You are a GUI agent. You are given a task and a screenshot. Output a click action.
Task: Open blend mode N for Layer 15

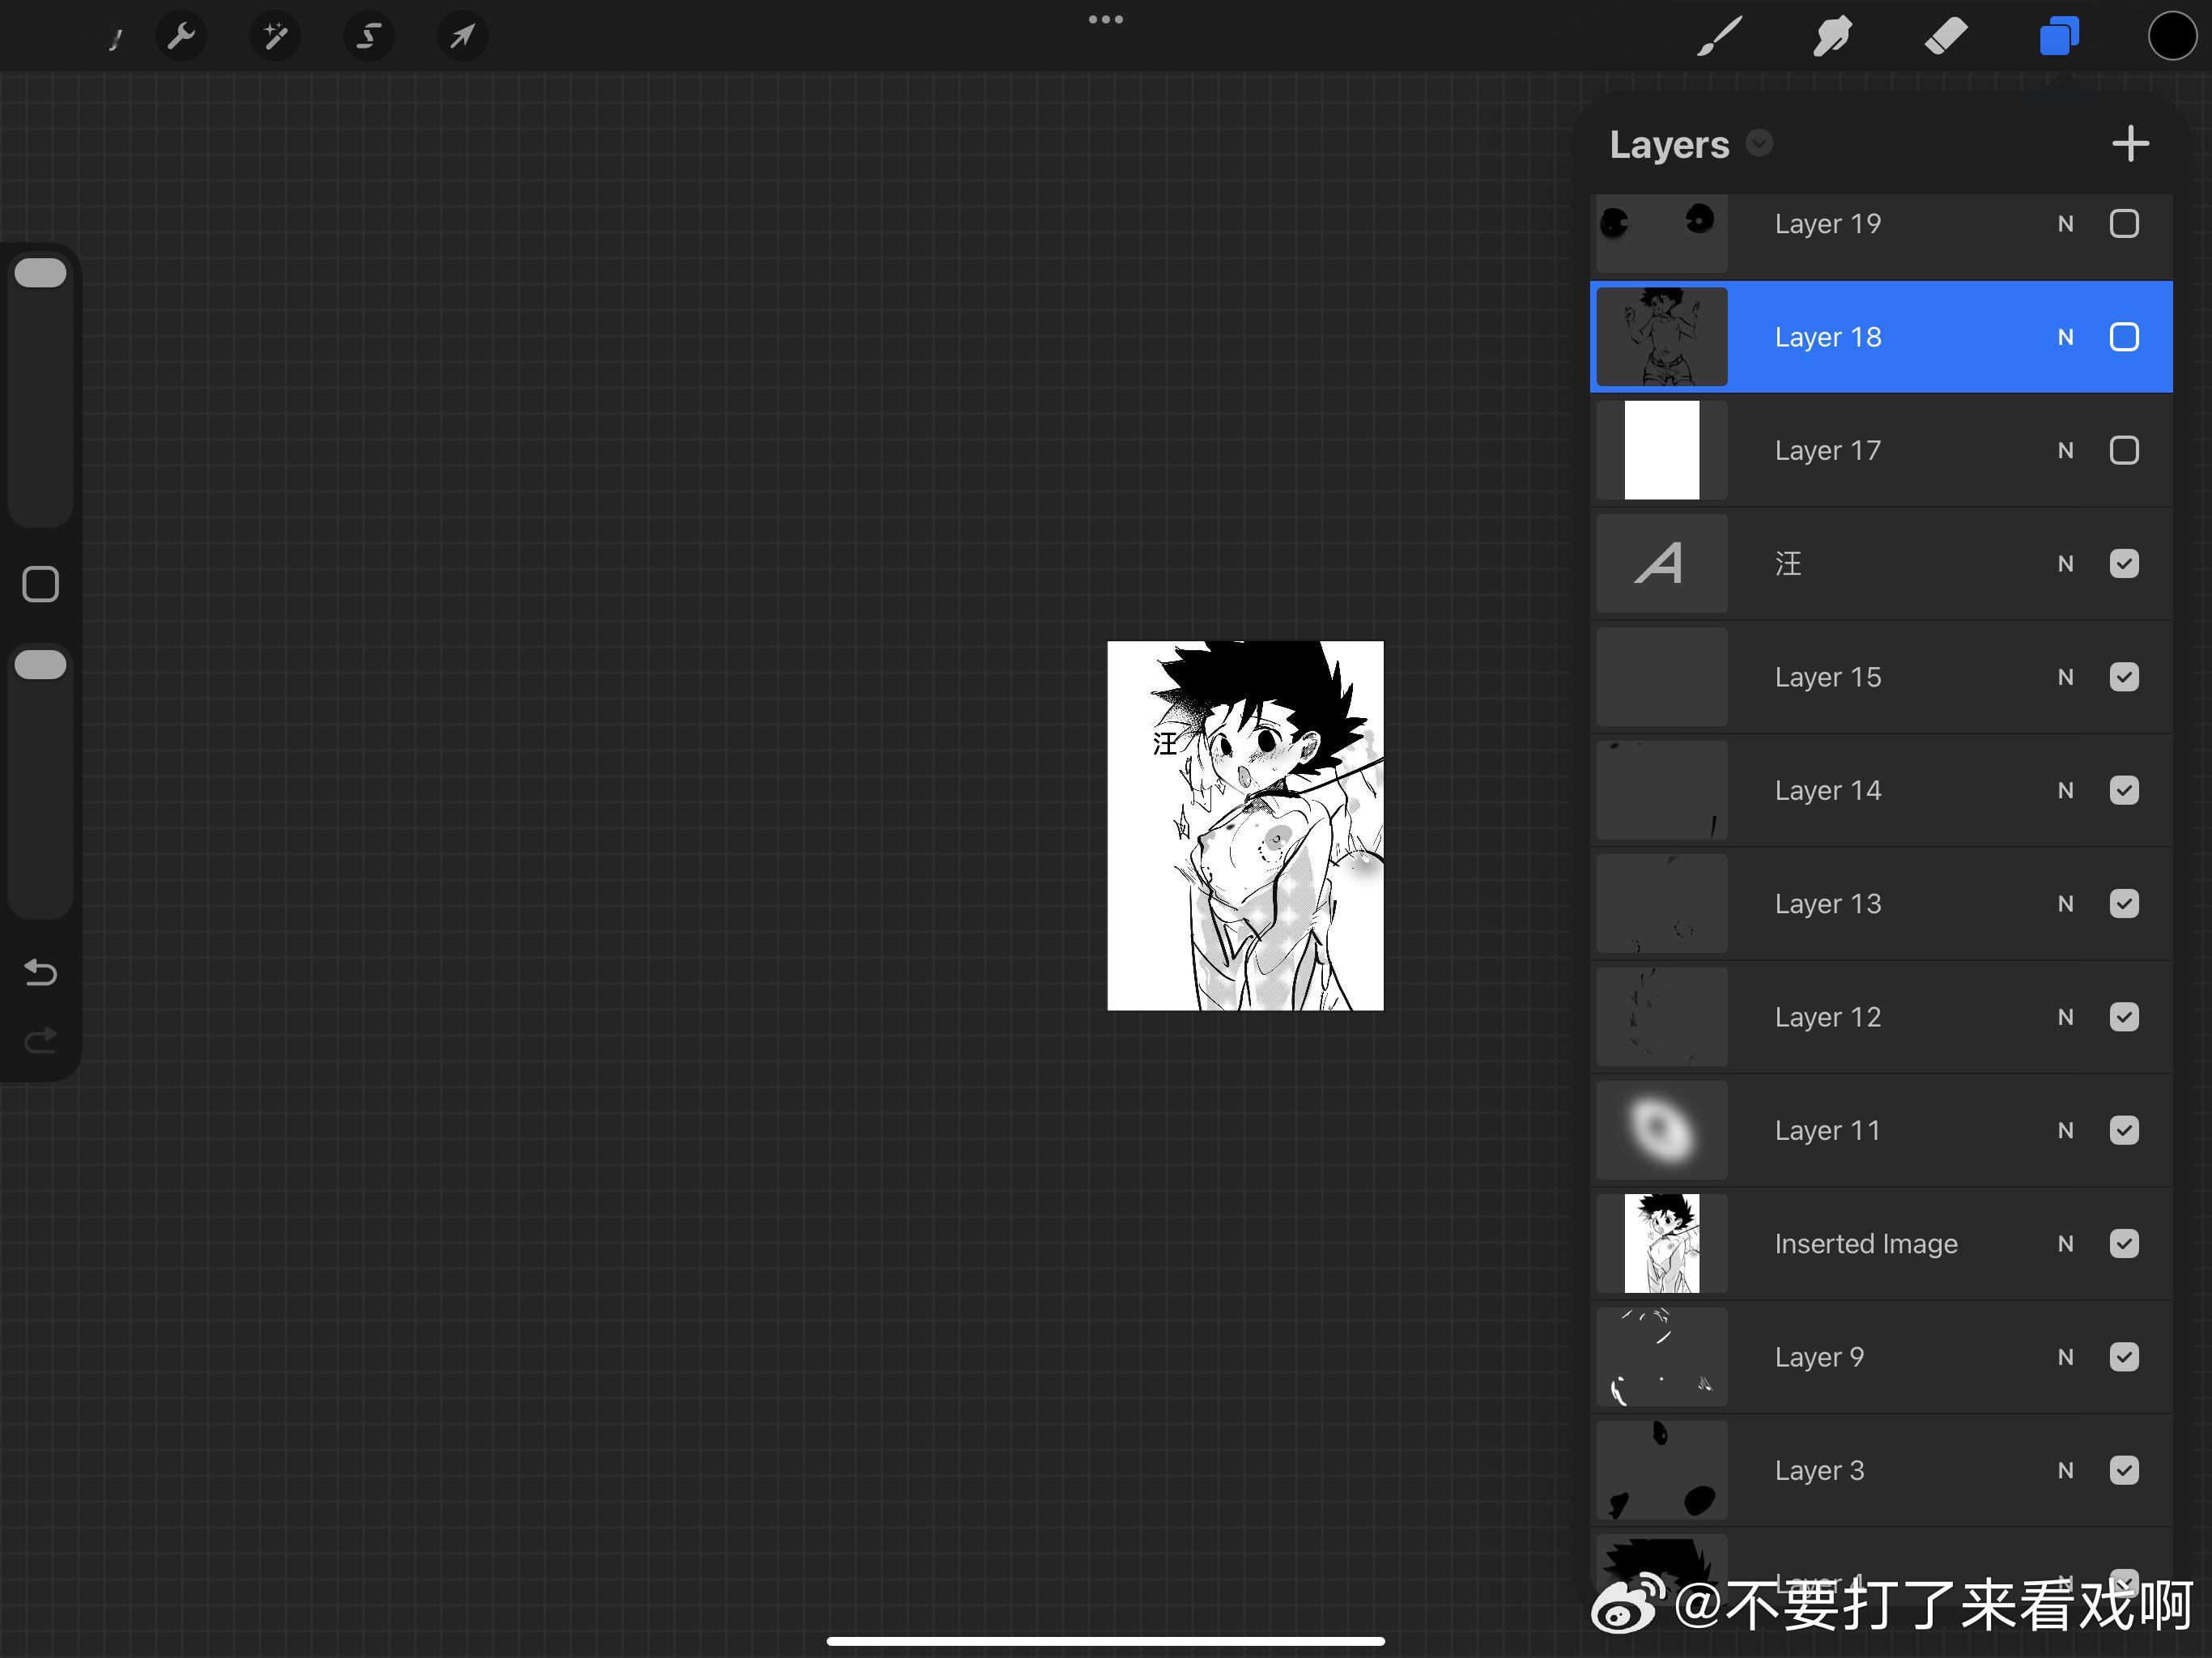click(x=2065, y=677)
